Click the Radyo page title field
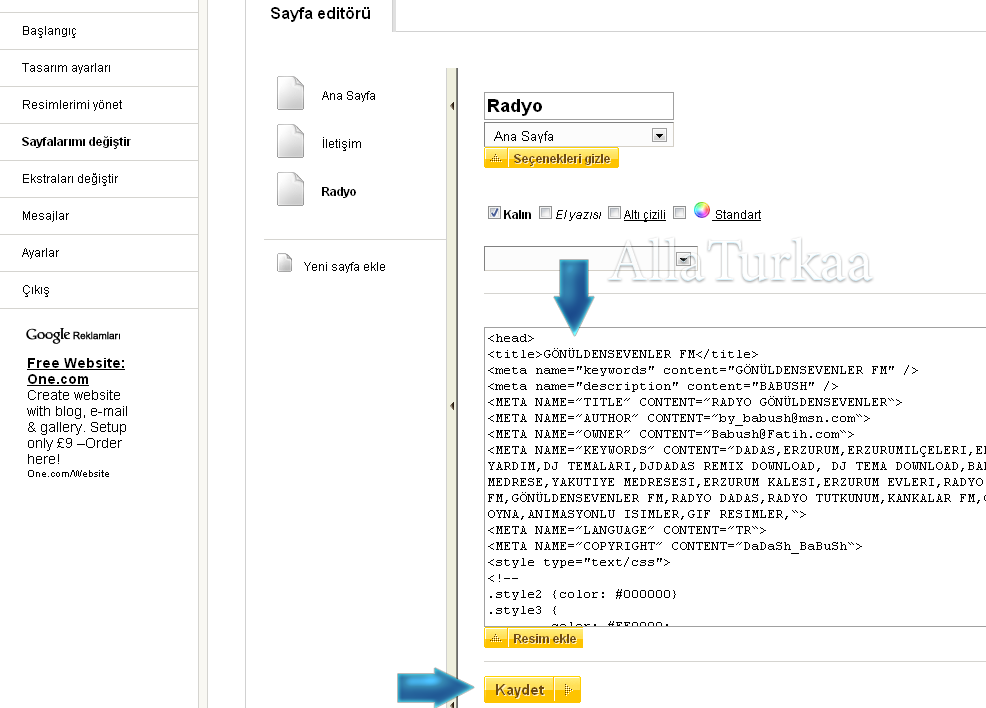Viewport: 986px width, 708px height. pyautogui.click(x=578, y=106)
